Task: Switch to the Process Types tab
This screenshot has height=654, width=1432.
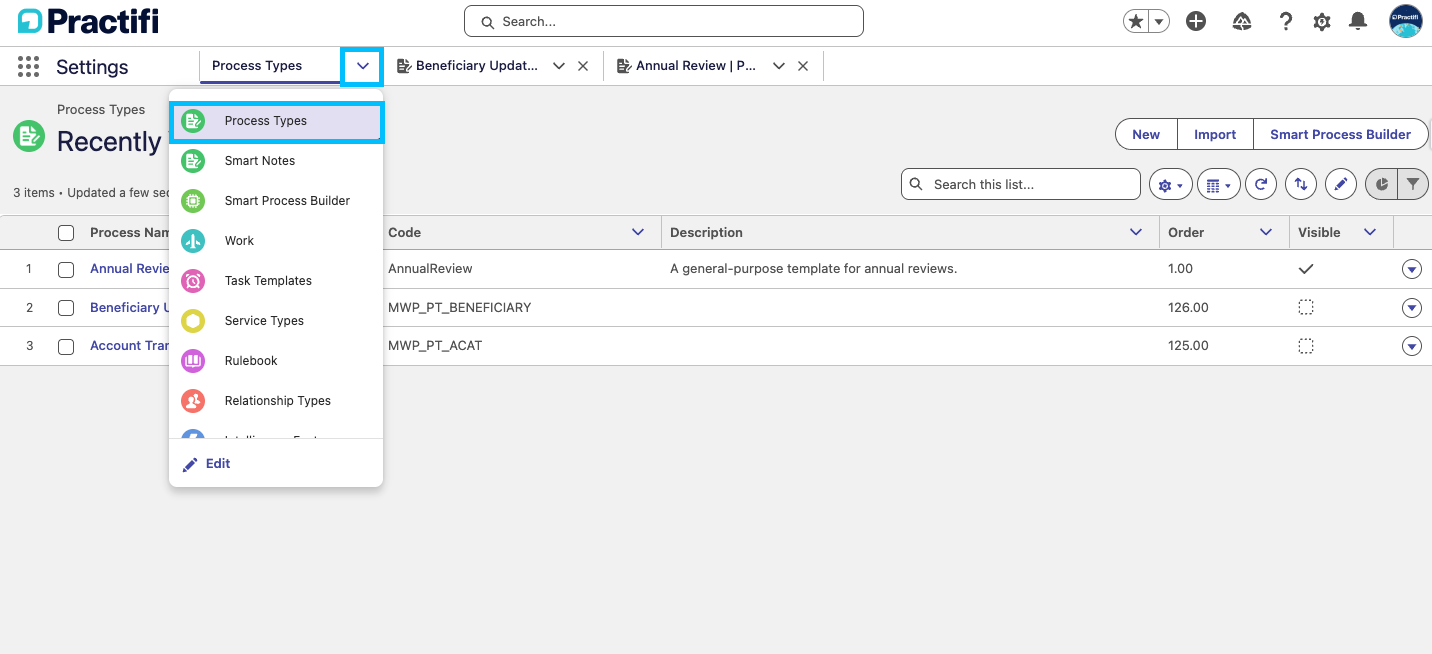Action: tap(257, 66)
